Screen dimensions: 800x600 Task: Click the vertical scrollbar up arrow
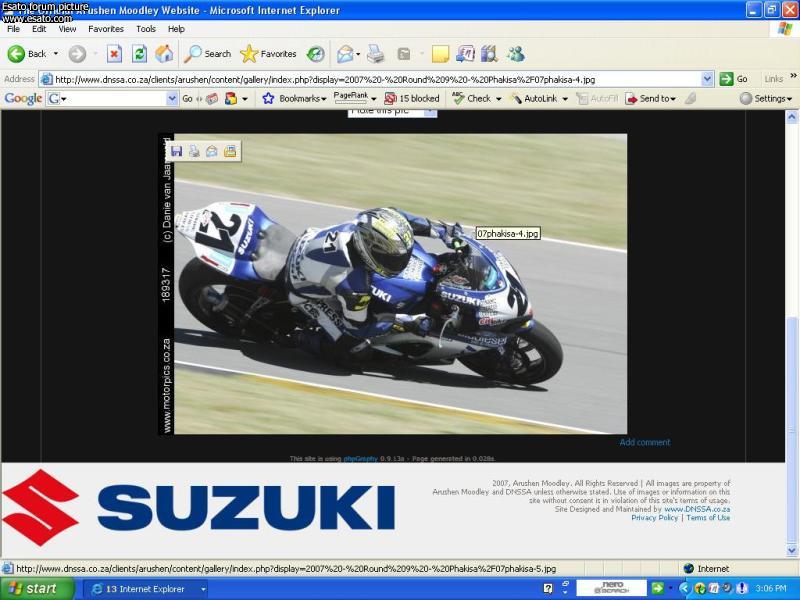point(792,117)
